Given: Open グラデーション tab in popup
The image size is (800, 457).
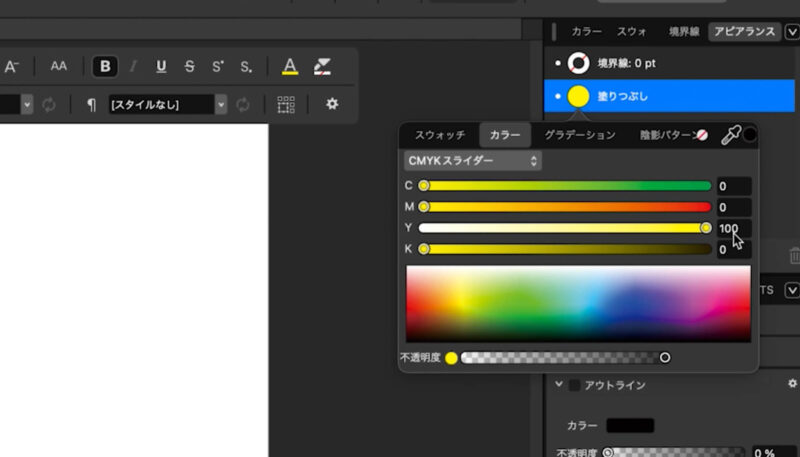Looking at the screenshot, I should [580, 135].
